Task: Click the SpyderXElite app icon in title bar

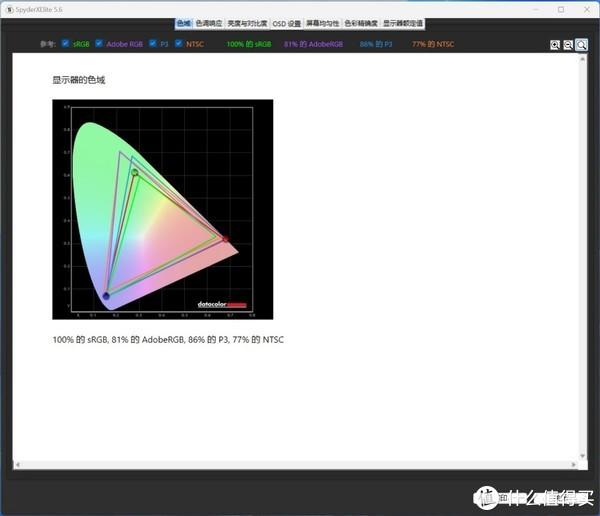Action: (10, 9)
